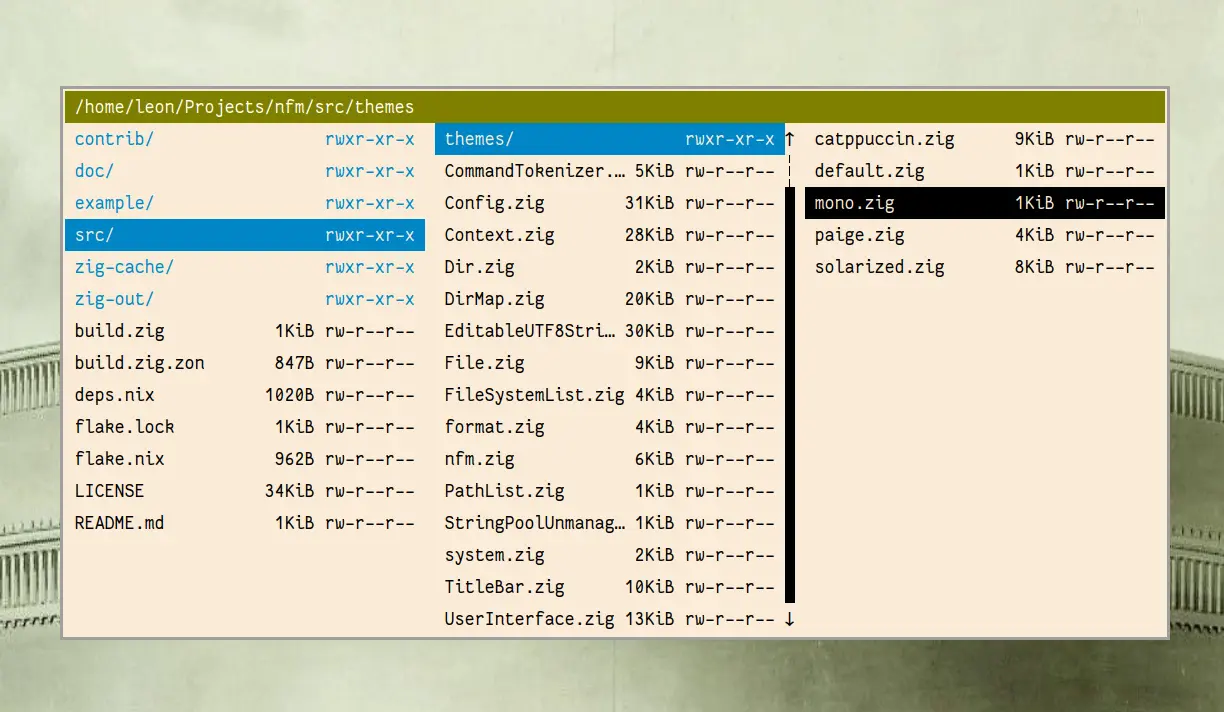Select the solarized.zig theme file
The image size is (1224, 712).
click(879, 267)
